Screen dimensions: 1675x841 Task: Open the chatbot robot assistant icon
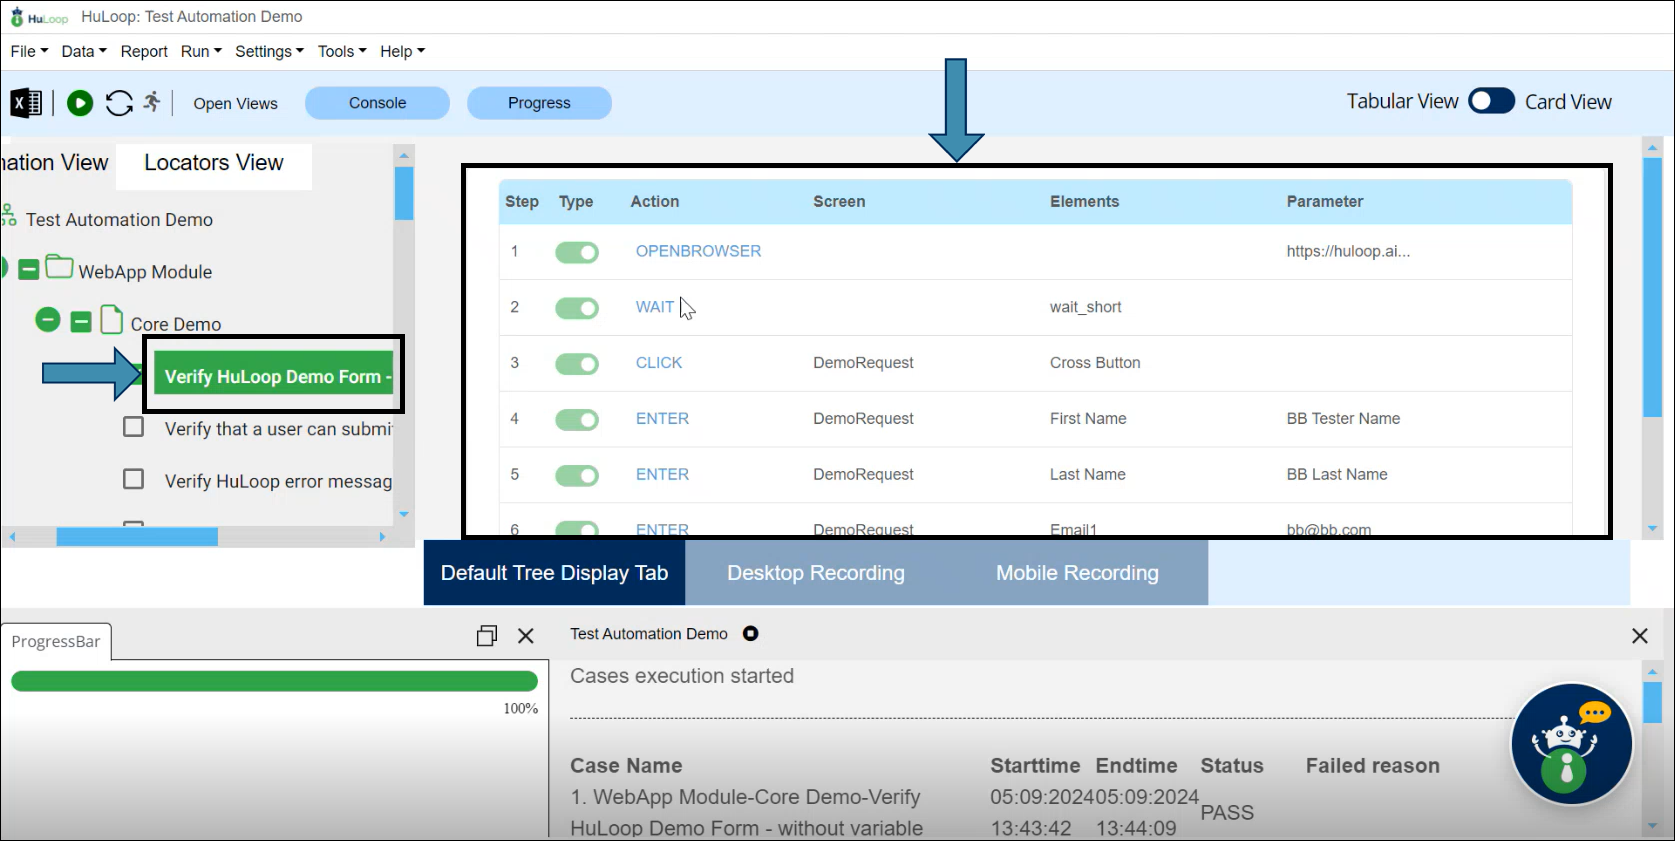1570,745
